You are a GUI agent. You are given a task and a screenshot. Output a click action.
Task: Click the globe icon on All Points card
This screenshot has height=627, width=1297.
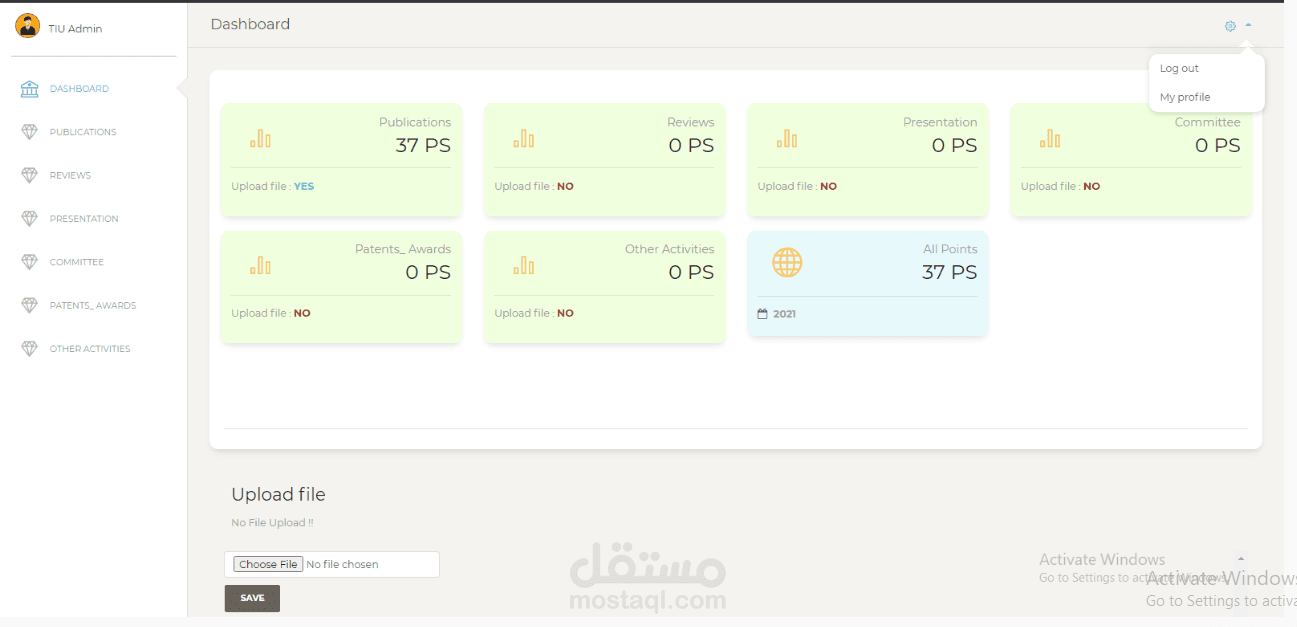click(x=787, y=263)
